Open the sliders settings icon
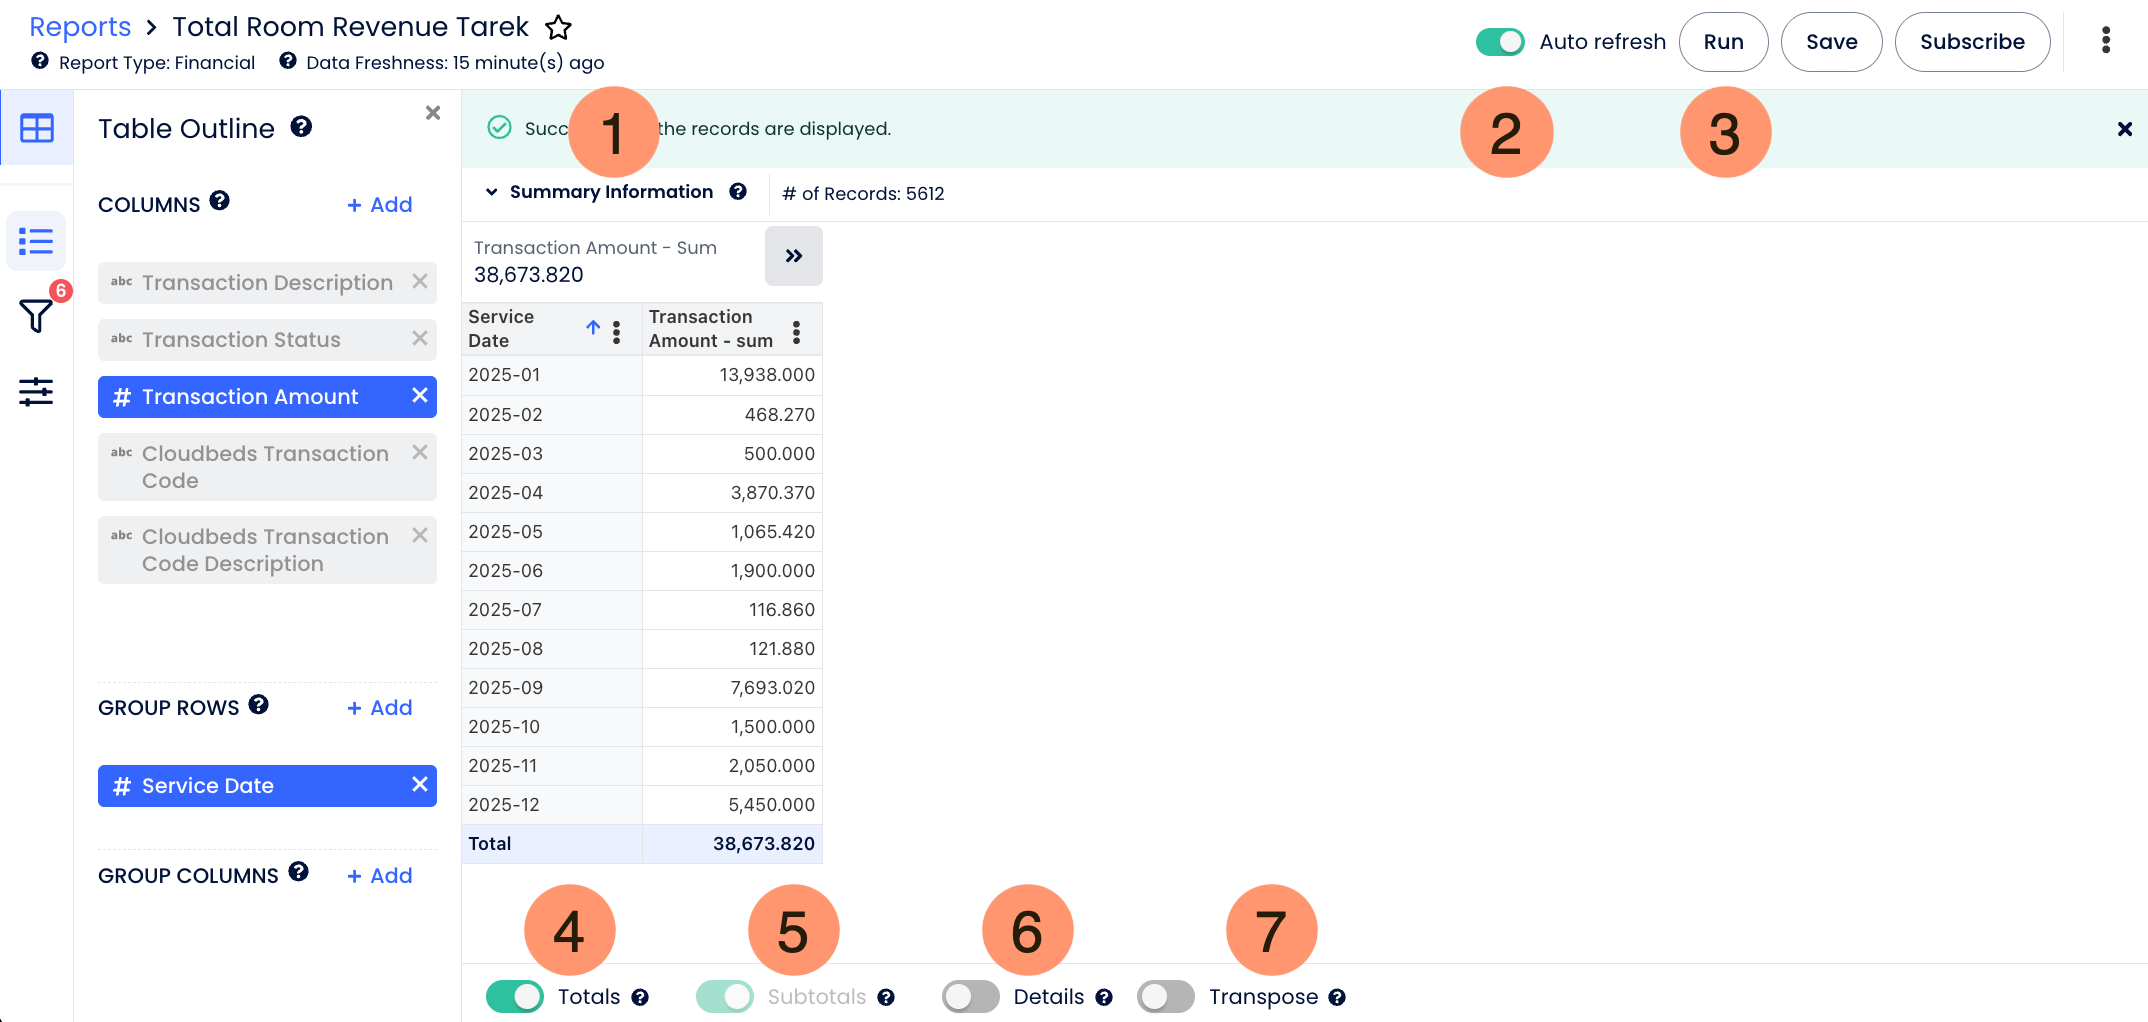This screenshot has height=1022, width=2148. (36, 391)
